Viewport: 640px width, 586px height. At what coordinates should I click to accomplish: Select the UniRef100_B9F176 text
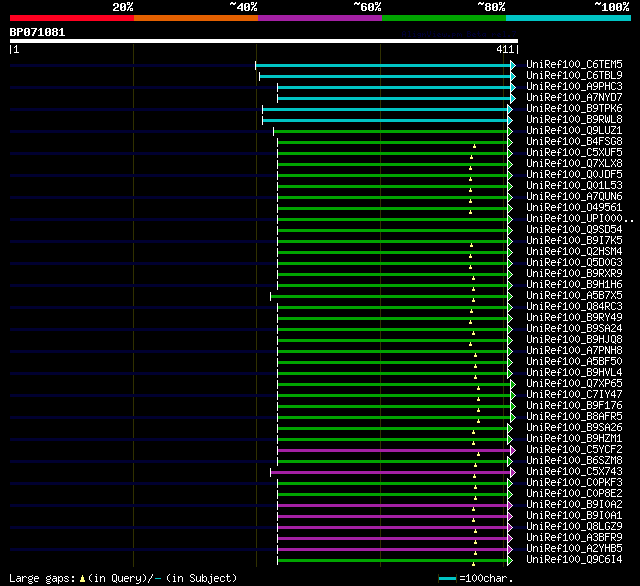pos(574,406)
